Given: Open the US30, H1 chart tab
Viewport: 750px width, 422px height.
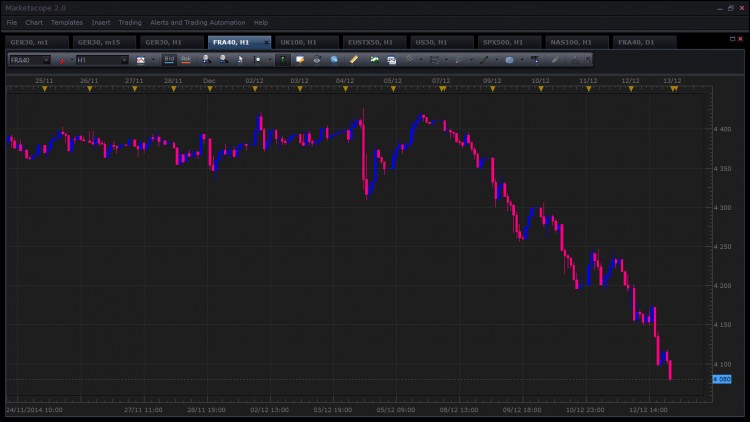Looking at the screenshot, I should (x=441, y=42).
